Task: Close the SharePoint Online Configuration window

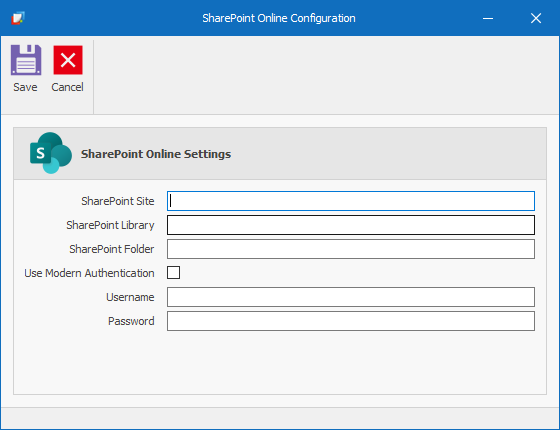Action: click(536, 18)
